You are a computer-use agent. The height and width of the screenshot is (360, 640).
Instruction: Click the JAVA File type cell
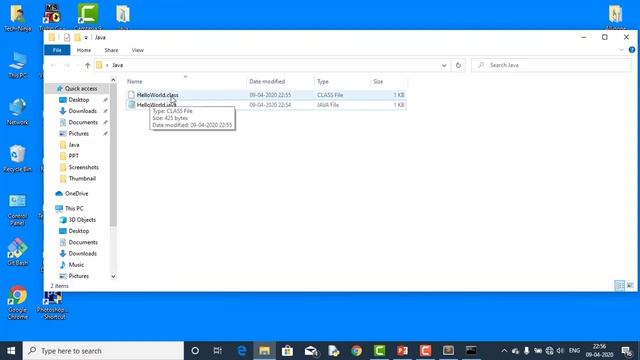(x=328, y=105)
